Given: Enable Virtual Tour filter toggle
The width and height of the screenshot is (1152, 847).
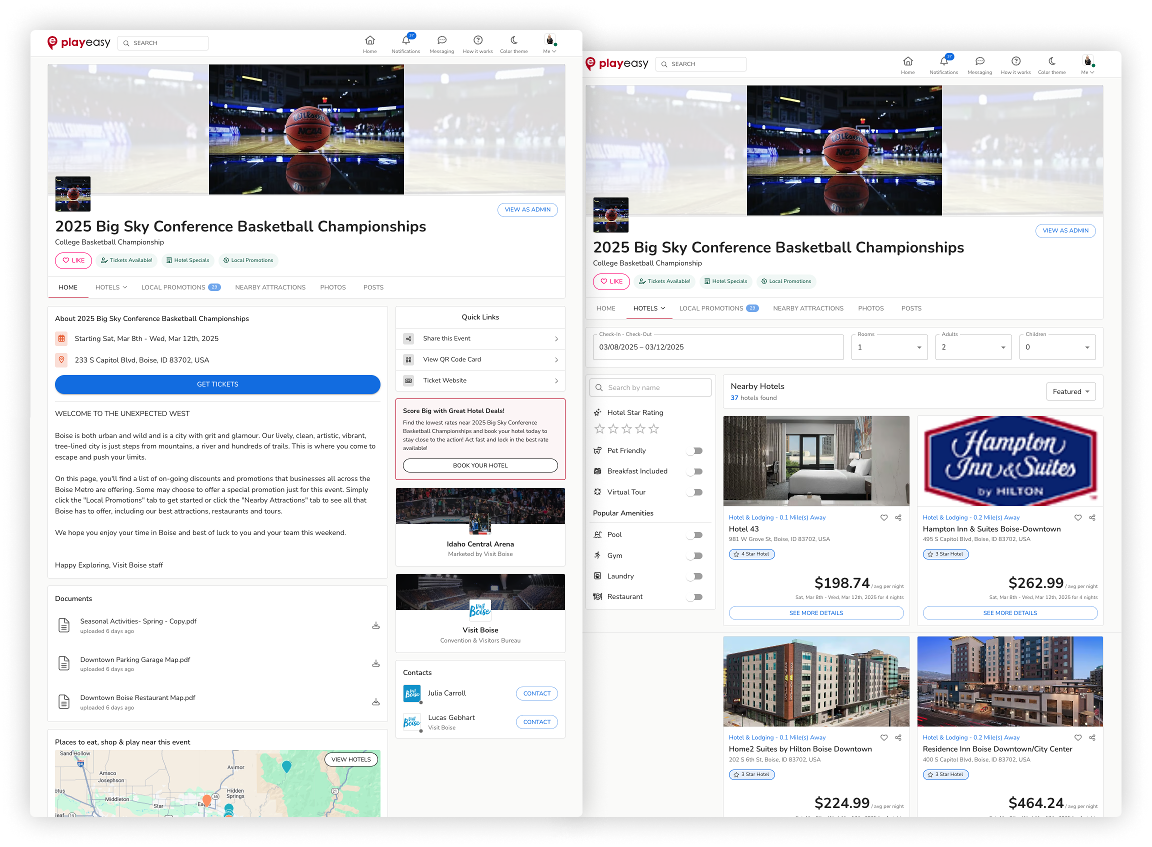Looking at the screenshot, I should [696, 492].
